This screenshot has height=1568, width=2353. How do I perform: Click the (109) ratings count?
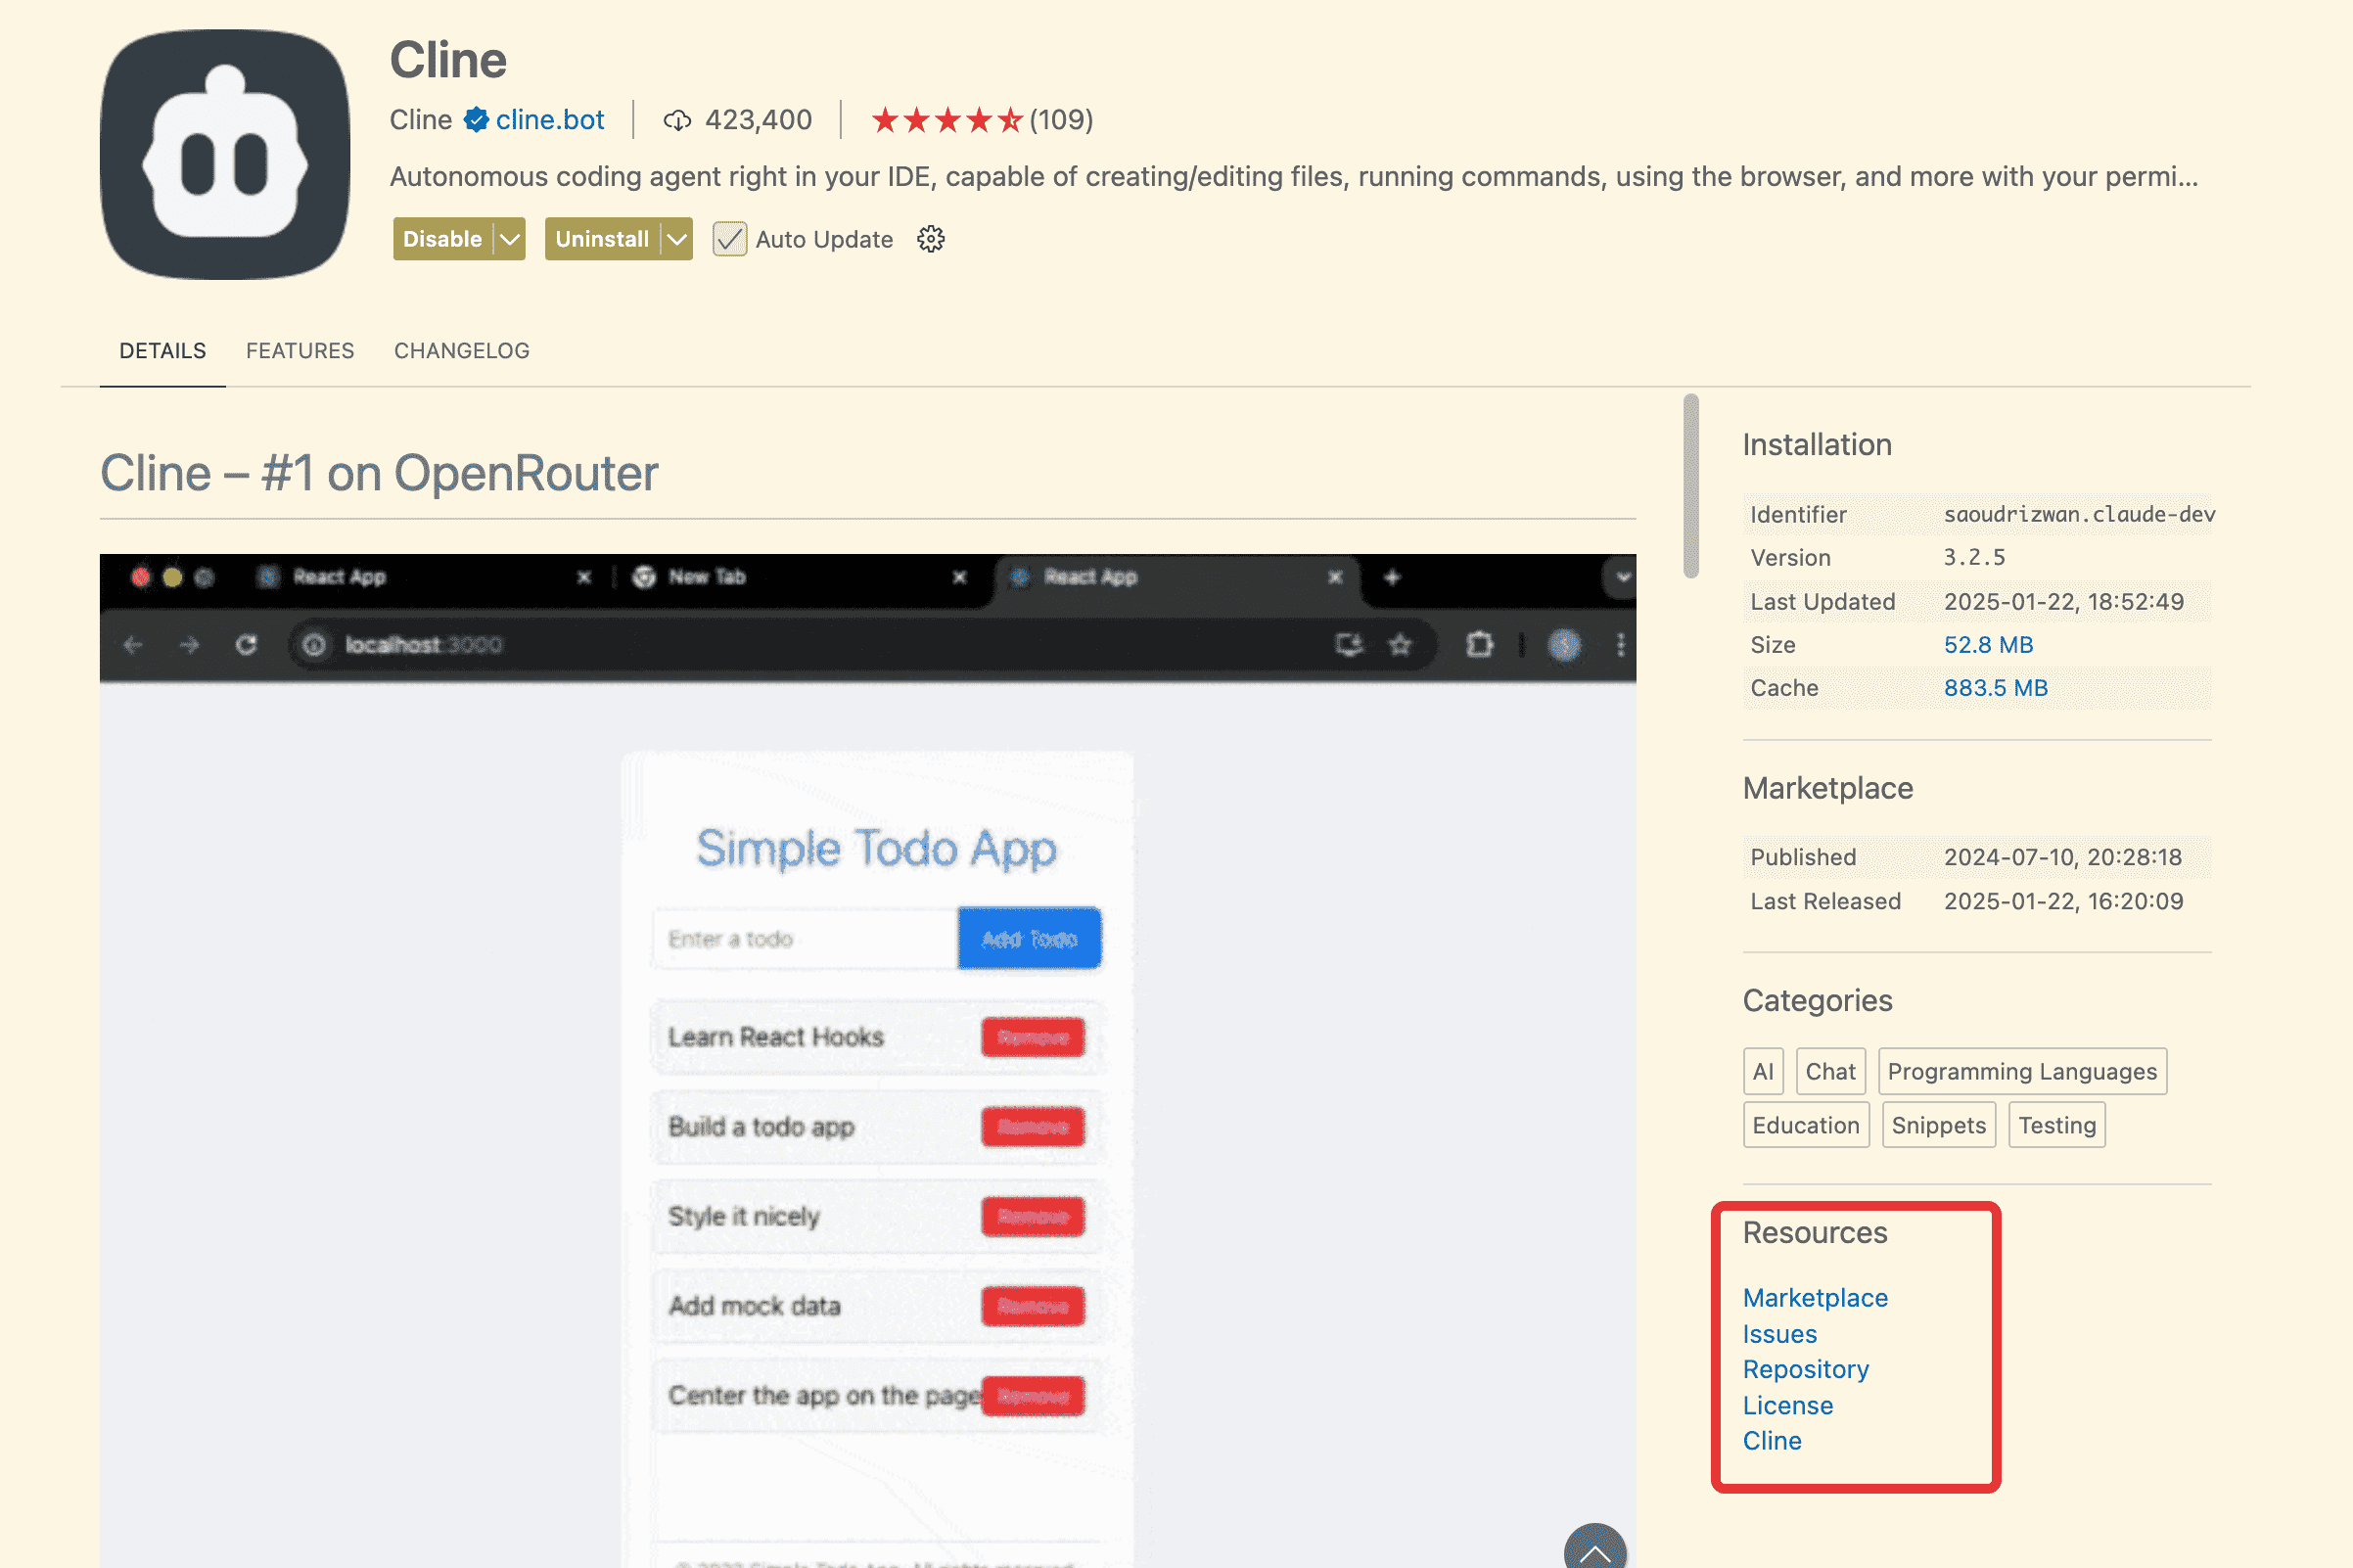(x=1061, y=120)
